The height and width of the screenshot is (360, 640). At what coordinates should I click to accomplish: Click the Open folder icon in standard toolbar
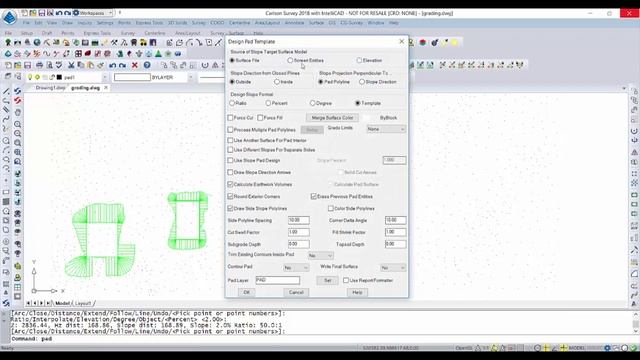point(18,65)
